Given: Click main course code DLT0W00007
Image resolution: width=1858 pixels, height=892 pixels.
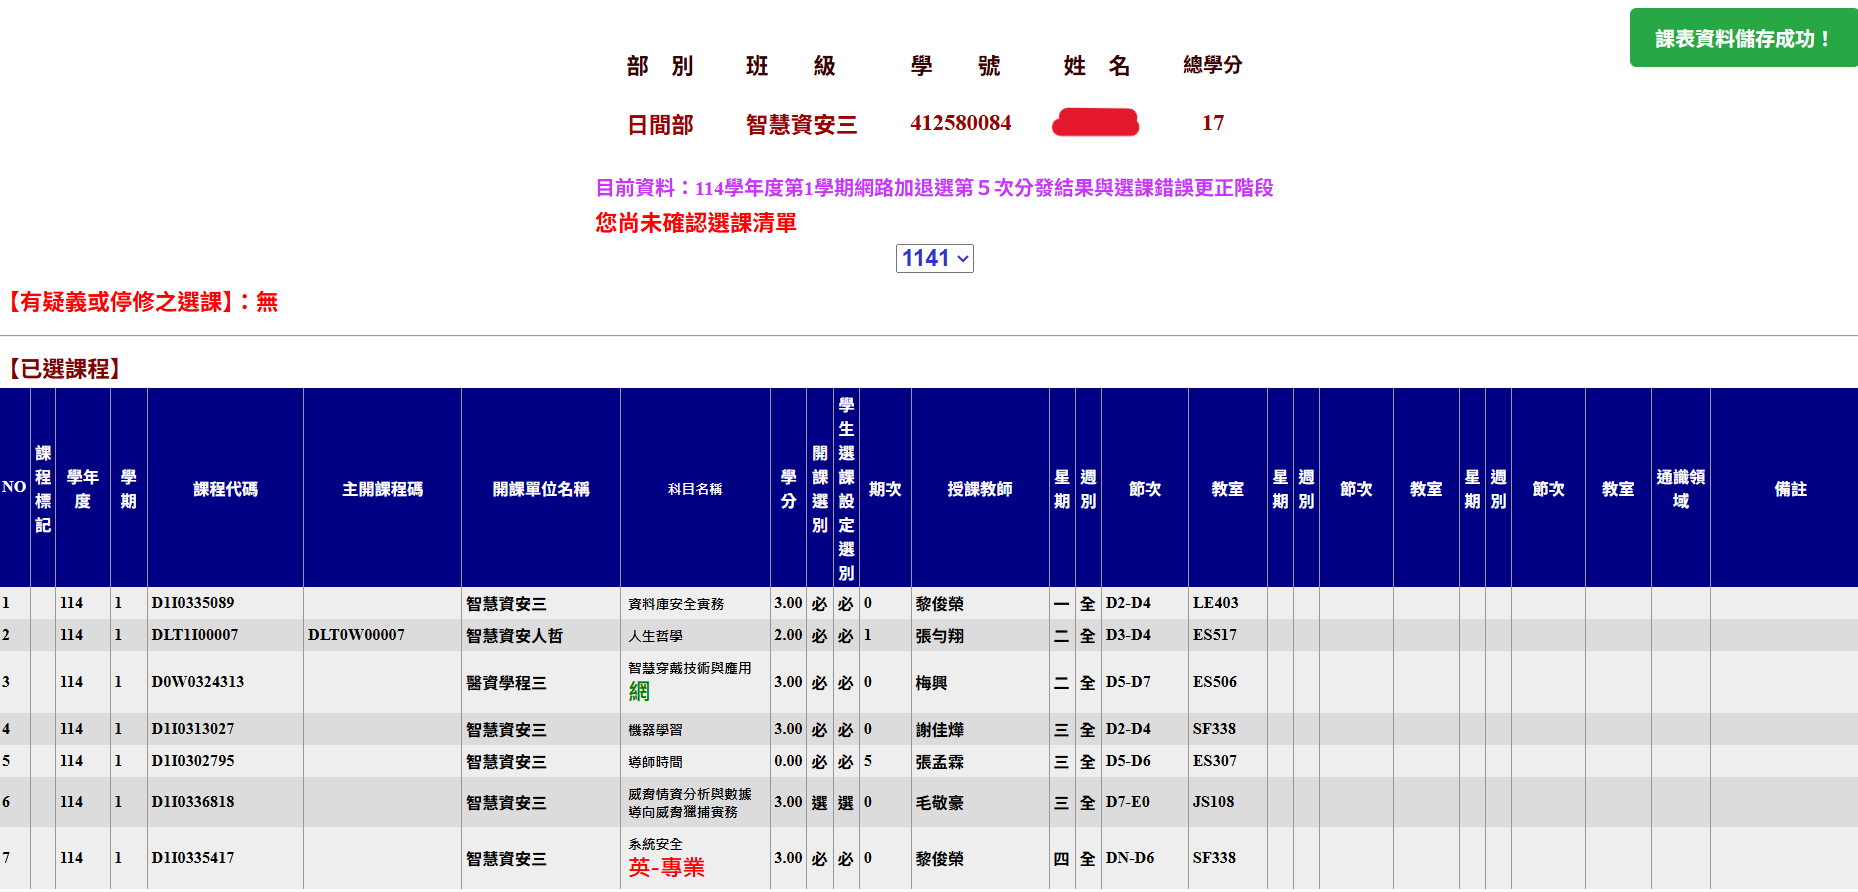Looking at the screenshot, I should pos(356,635).
